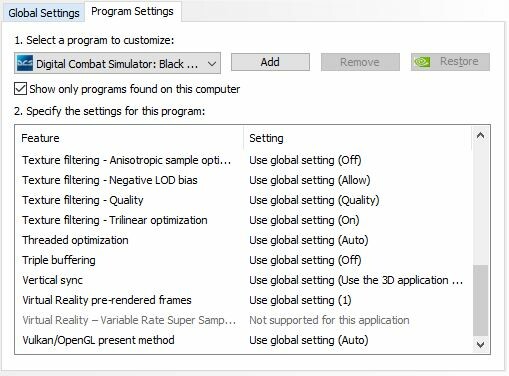Select Virtual Reality pre-rendered frames row
509x376 pixels.
coord(243,300)
